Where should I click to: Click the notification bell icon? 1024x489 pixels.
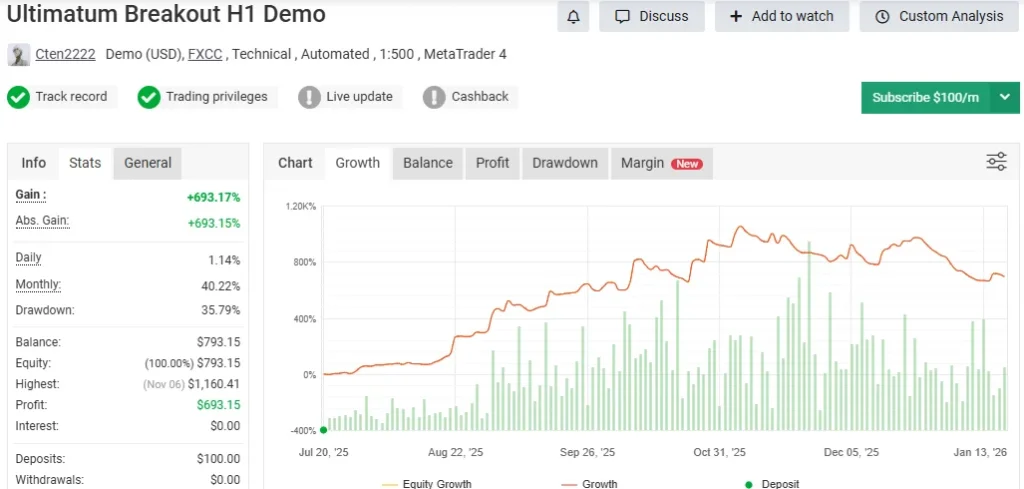coord(573,16)
